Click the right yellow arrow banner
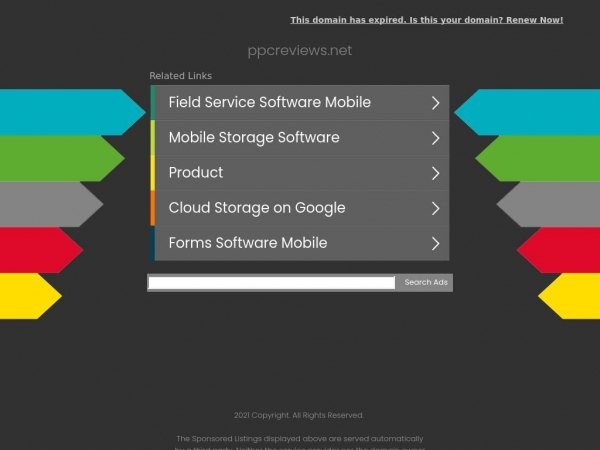Viewport: 600px width, 450px height. click(x=569, y=296)
